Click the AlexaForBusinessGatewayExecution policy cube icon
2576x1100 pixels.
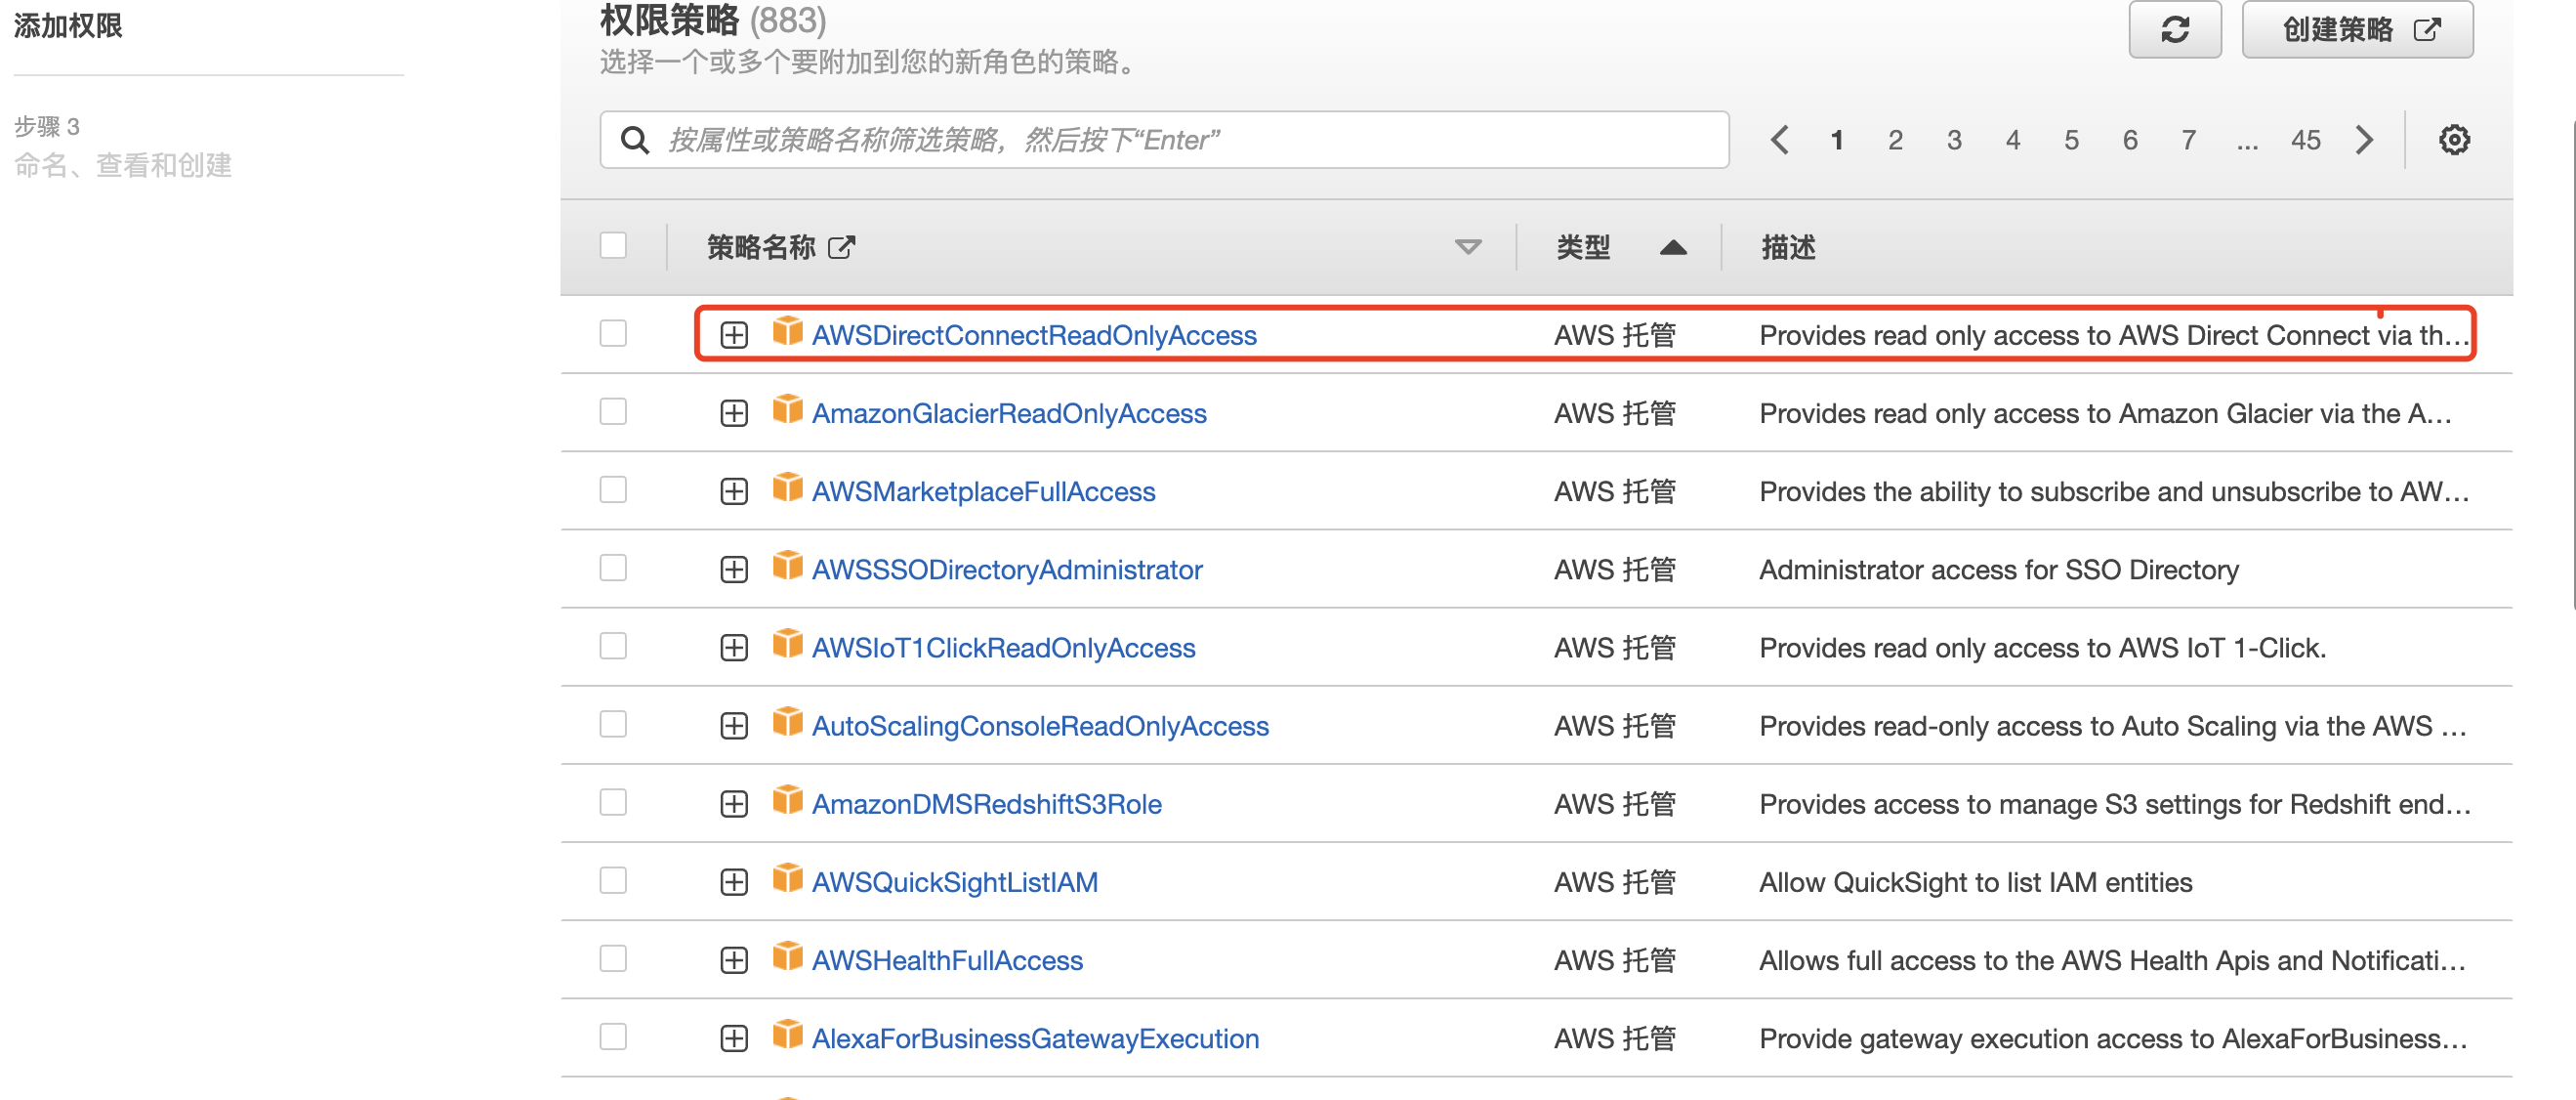click(x=787, y=1034)
